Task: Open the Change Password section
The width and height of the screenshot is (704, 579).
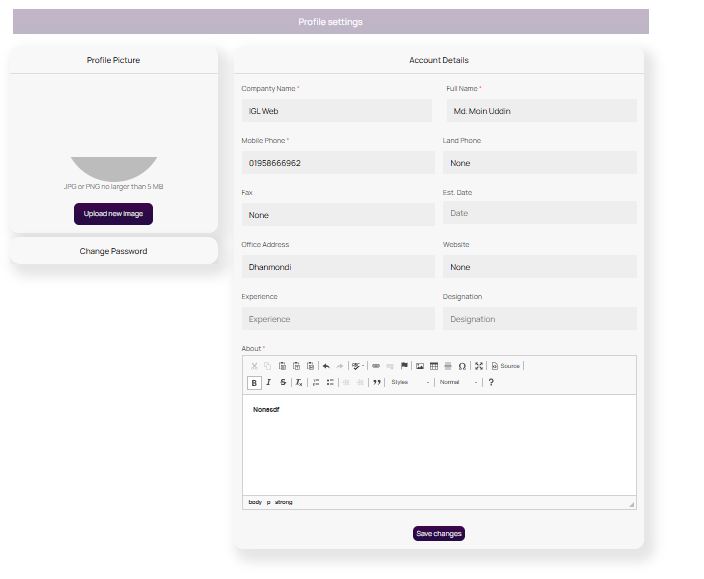Action: (x=113, y=251)
